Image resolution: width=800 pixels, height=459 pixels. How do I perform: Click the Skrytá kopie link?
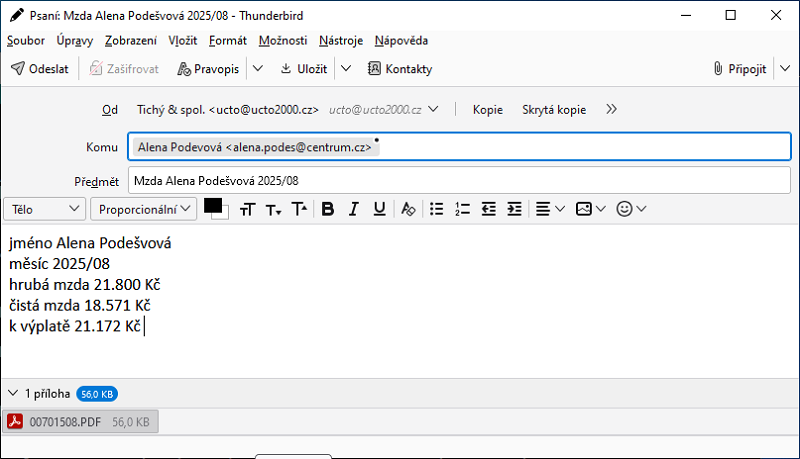(x=554, y=110)
